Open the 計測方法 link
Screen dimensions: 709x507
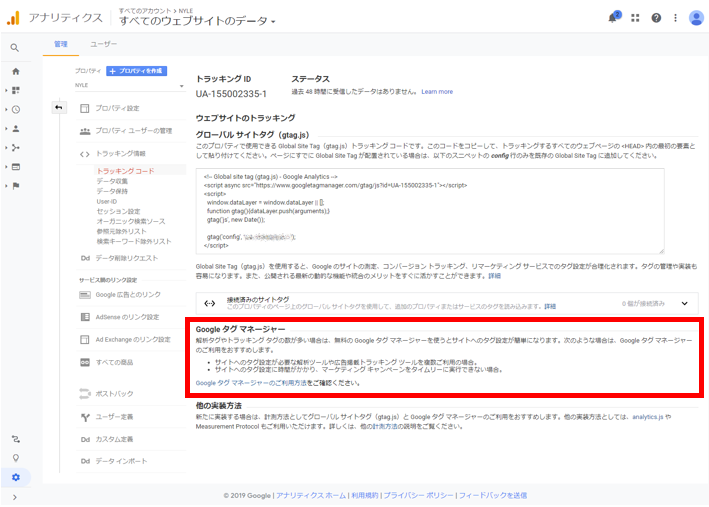pos(385,426)
